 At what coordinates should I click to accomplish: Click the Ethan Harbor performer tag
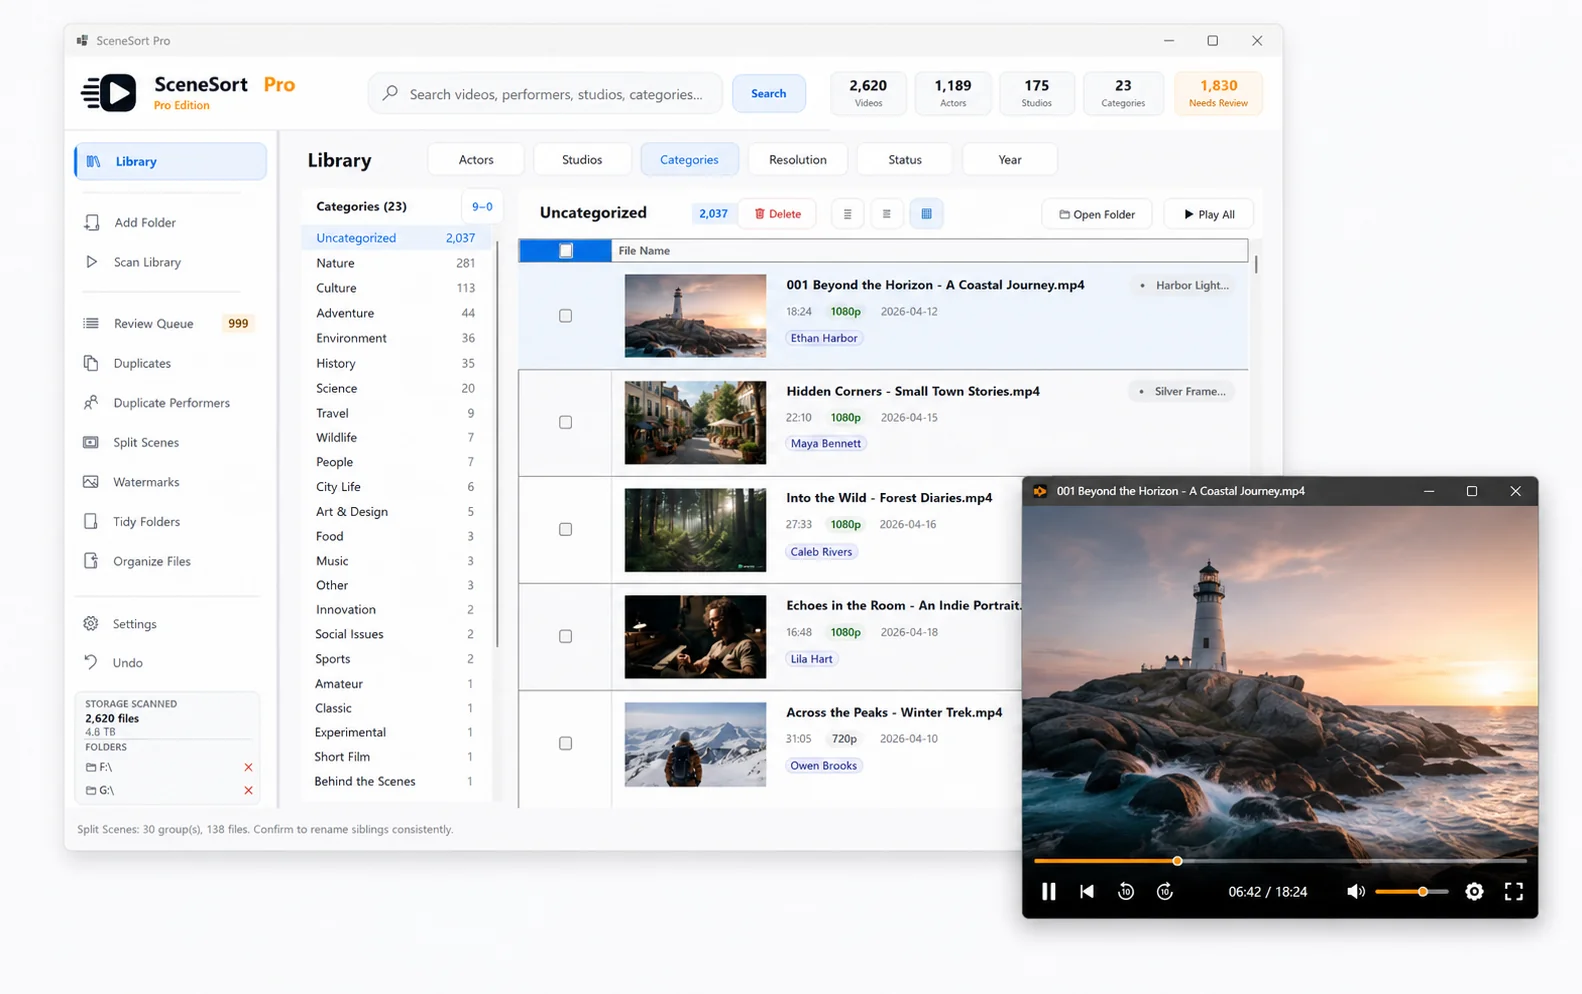[824, 338]
